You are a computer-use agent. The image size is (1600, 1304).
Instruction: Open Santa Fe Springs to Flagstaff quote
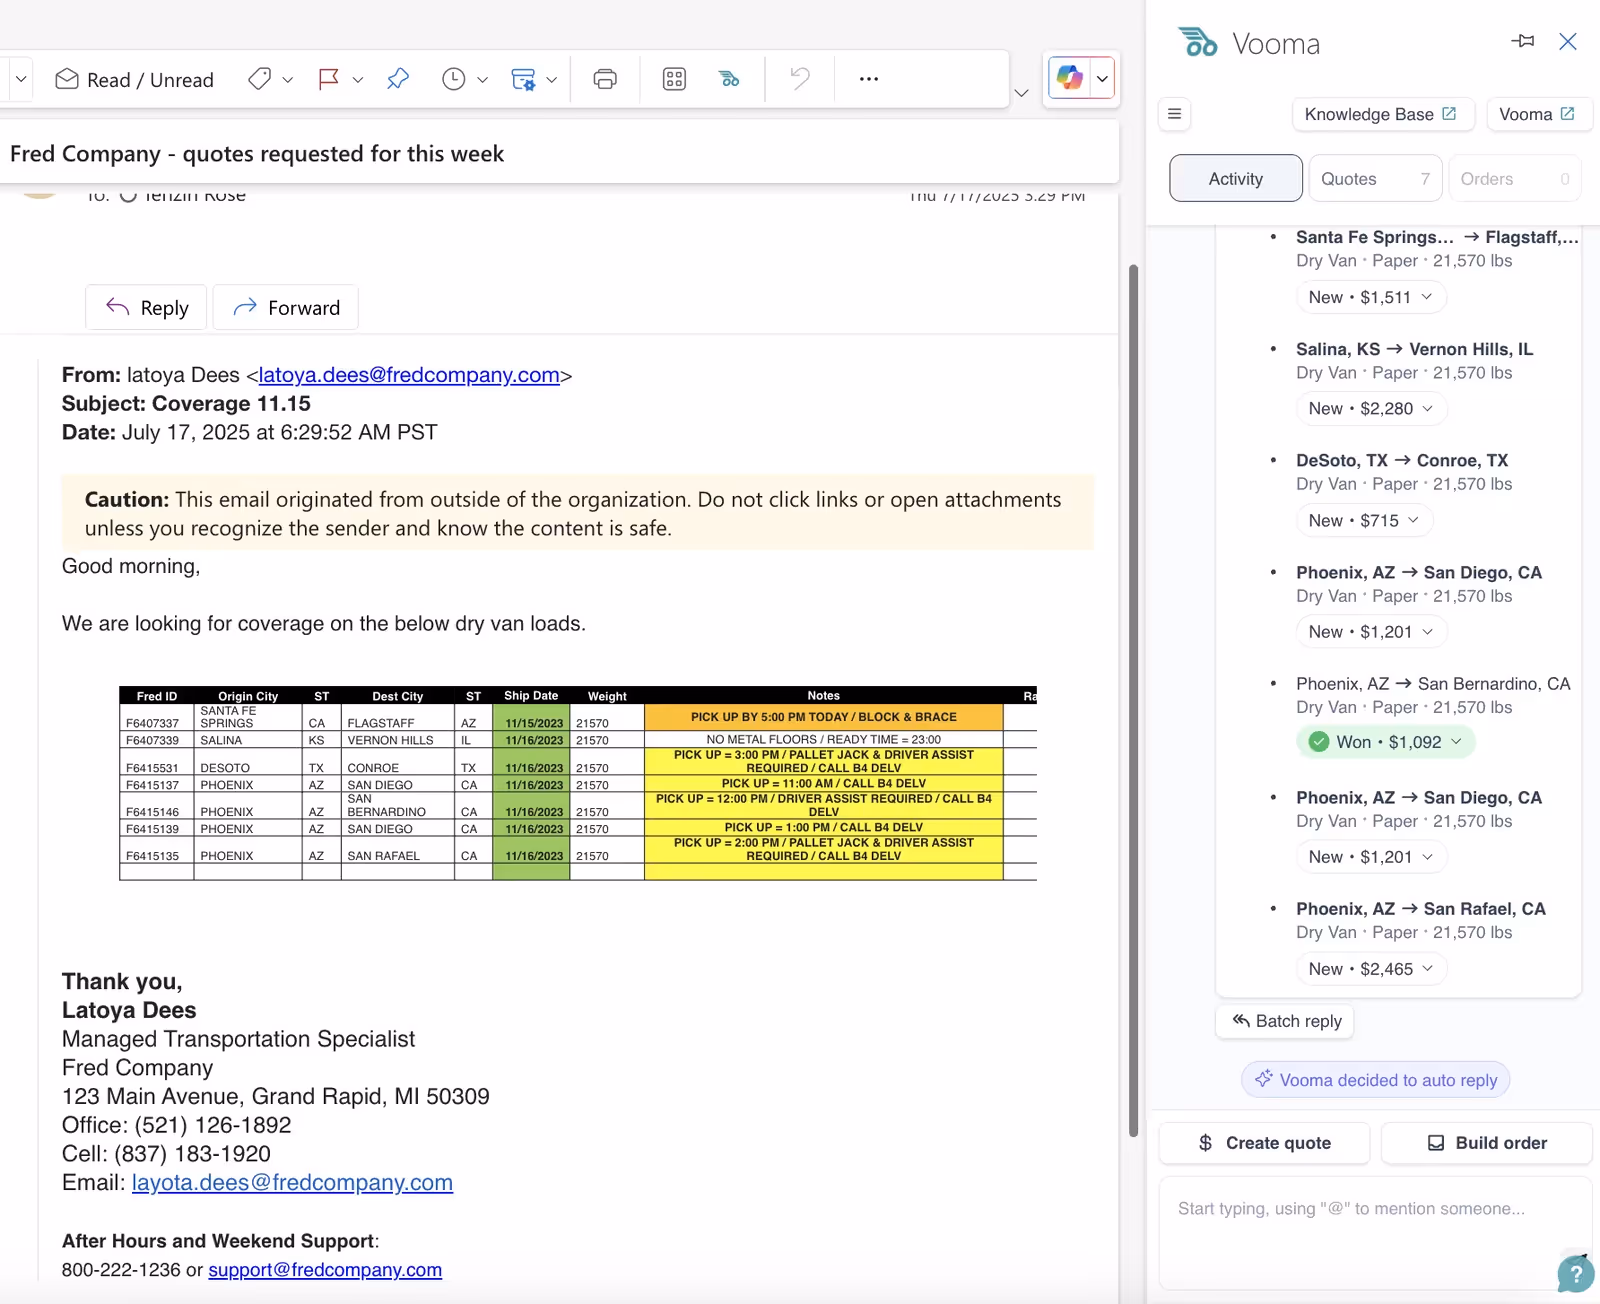pos(1437,237)
